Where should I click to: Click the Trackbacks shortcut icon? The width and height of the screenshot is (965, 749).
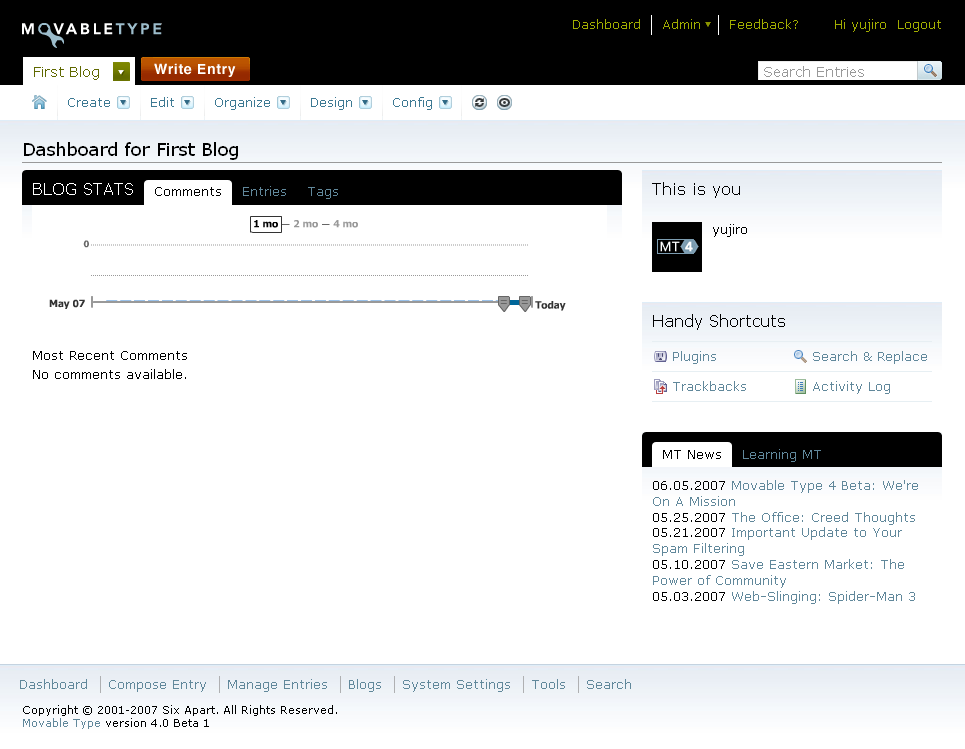coord(660,387)
